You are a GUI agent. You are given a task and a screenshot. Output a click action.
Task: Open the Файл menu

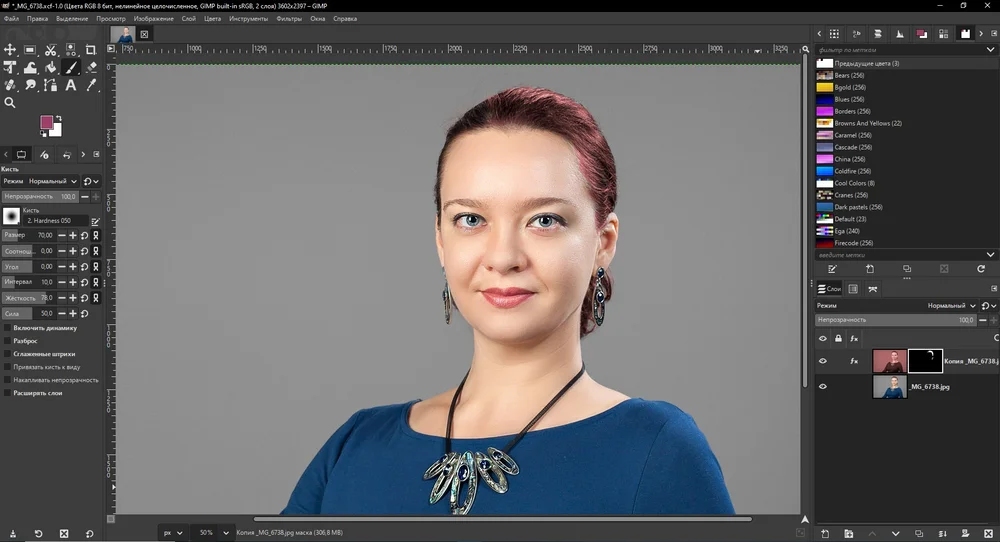(x=11, y=18)
